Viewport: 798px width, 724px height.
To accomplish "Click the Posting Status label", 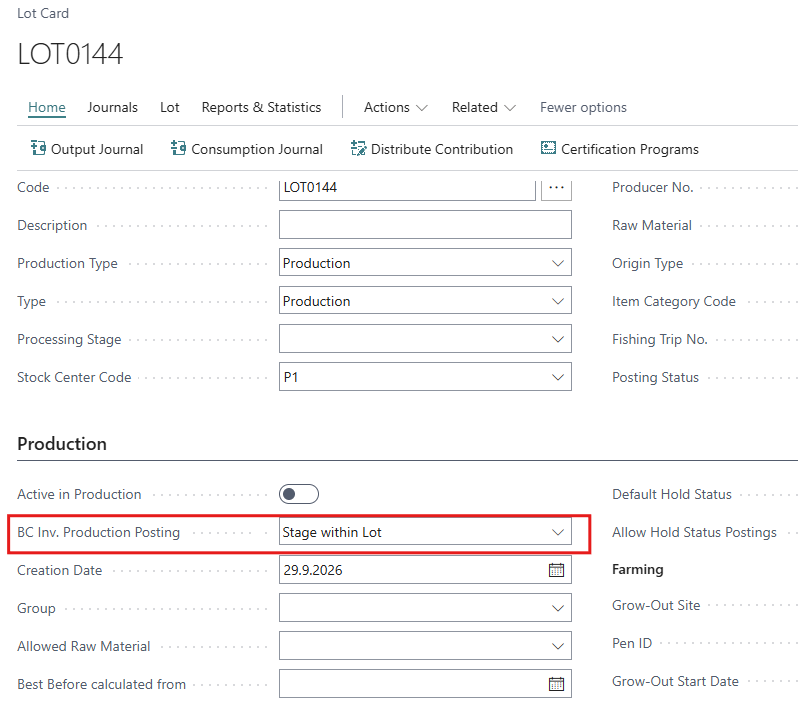I will click(656, 378).
